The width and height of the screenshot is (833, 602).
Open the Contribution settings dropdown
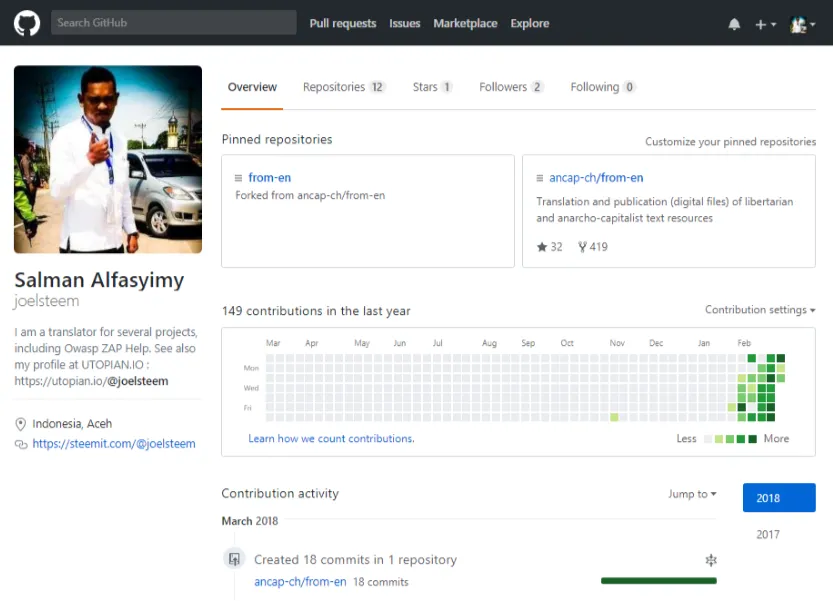760,310
